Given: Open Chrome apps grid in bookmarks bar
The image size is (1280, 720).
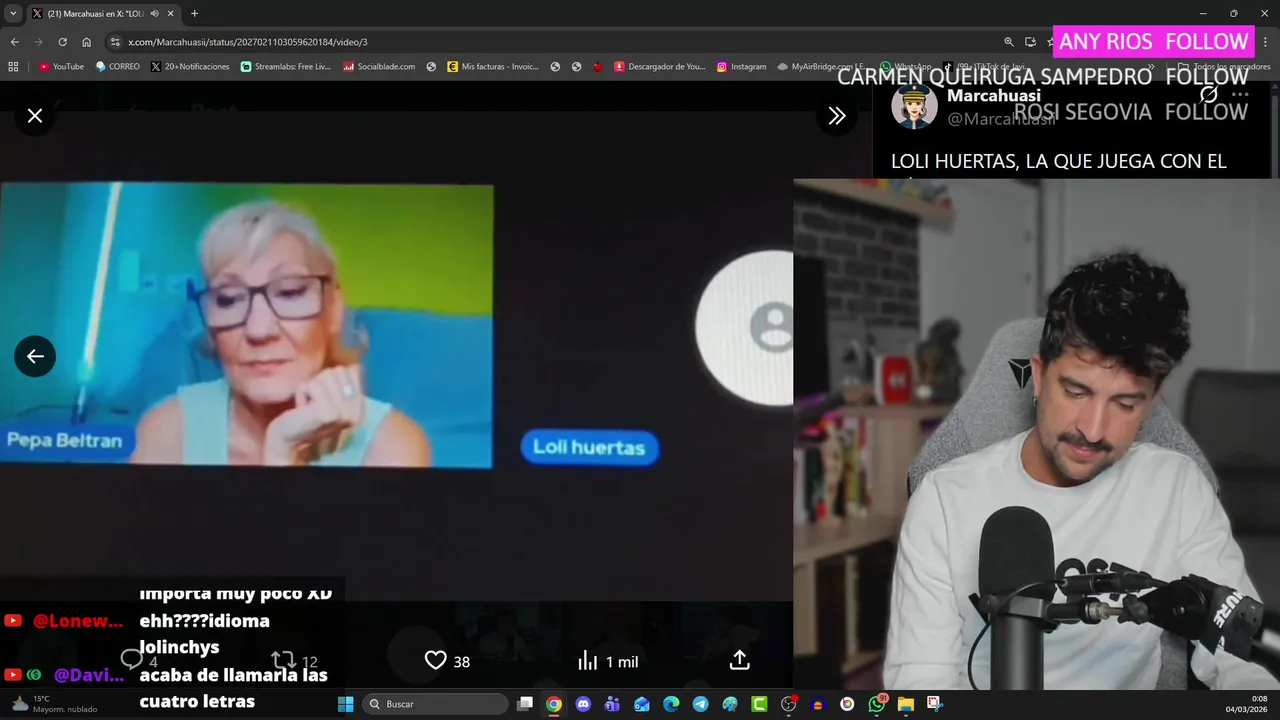Looking at the screenshot, I should point(13,67).
